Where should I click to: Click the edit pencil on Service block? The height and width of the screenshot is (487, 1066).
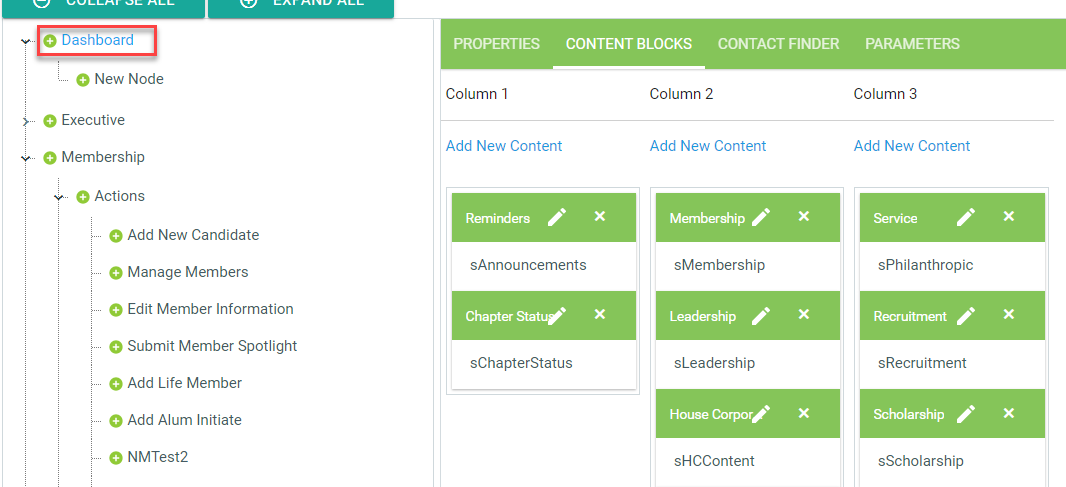(965, 217)
